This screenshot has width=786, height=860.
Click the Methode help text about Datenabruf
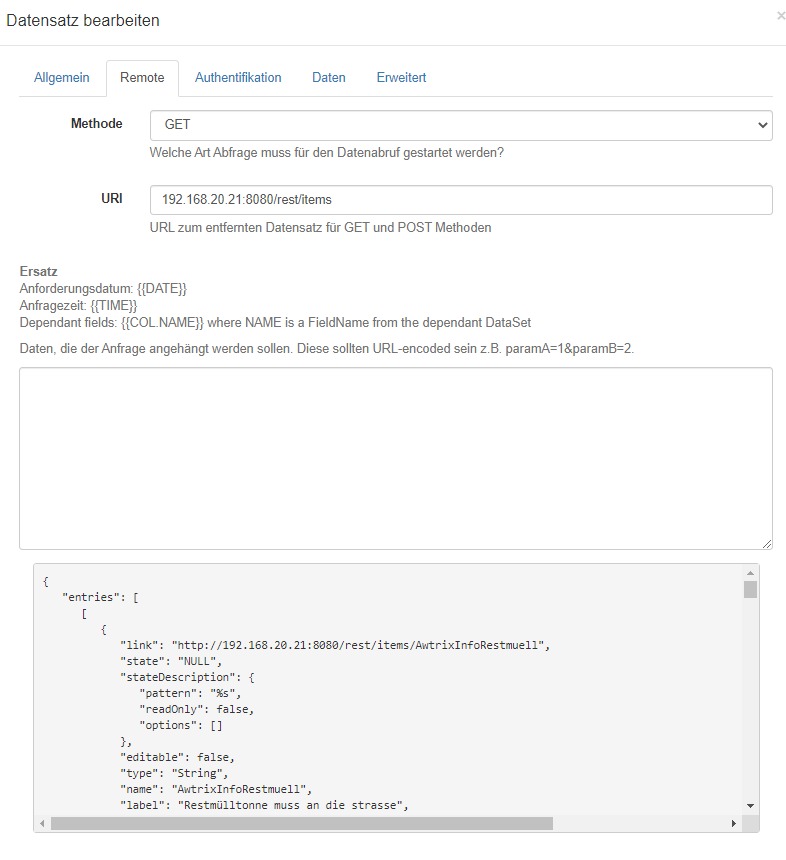[x=326, y=152]
